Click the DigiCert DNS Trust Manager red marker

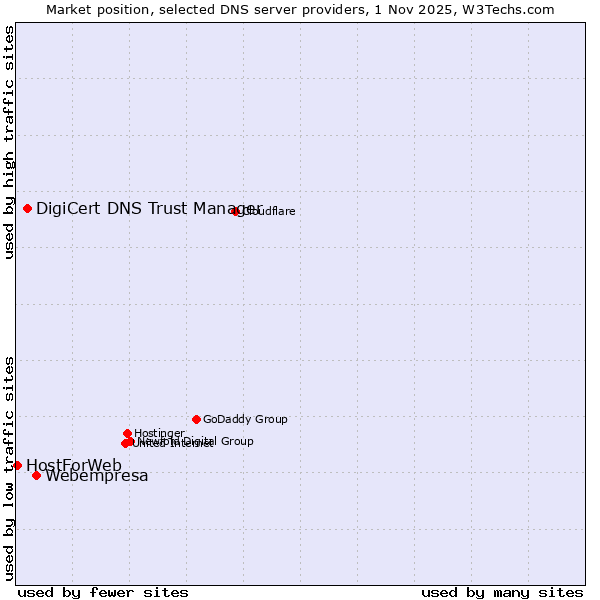27,208
